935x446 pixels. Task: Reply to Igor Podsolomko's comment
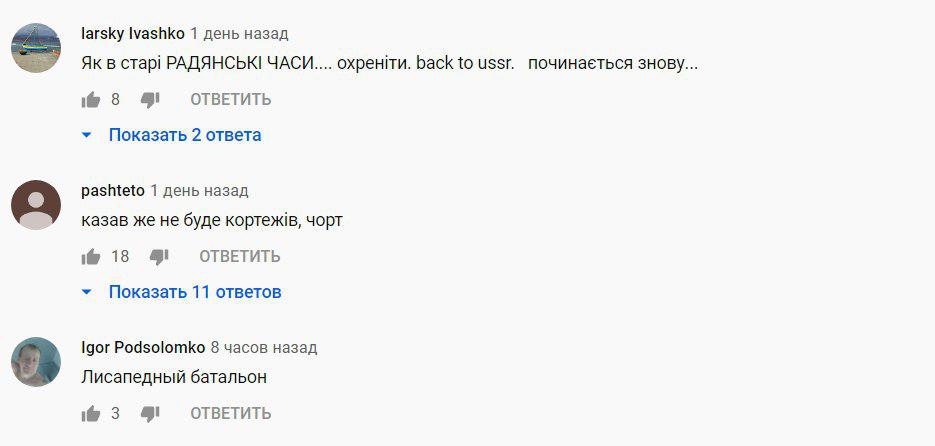coord(230,413)
